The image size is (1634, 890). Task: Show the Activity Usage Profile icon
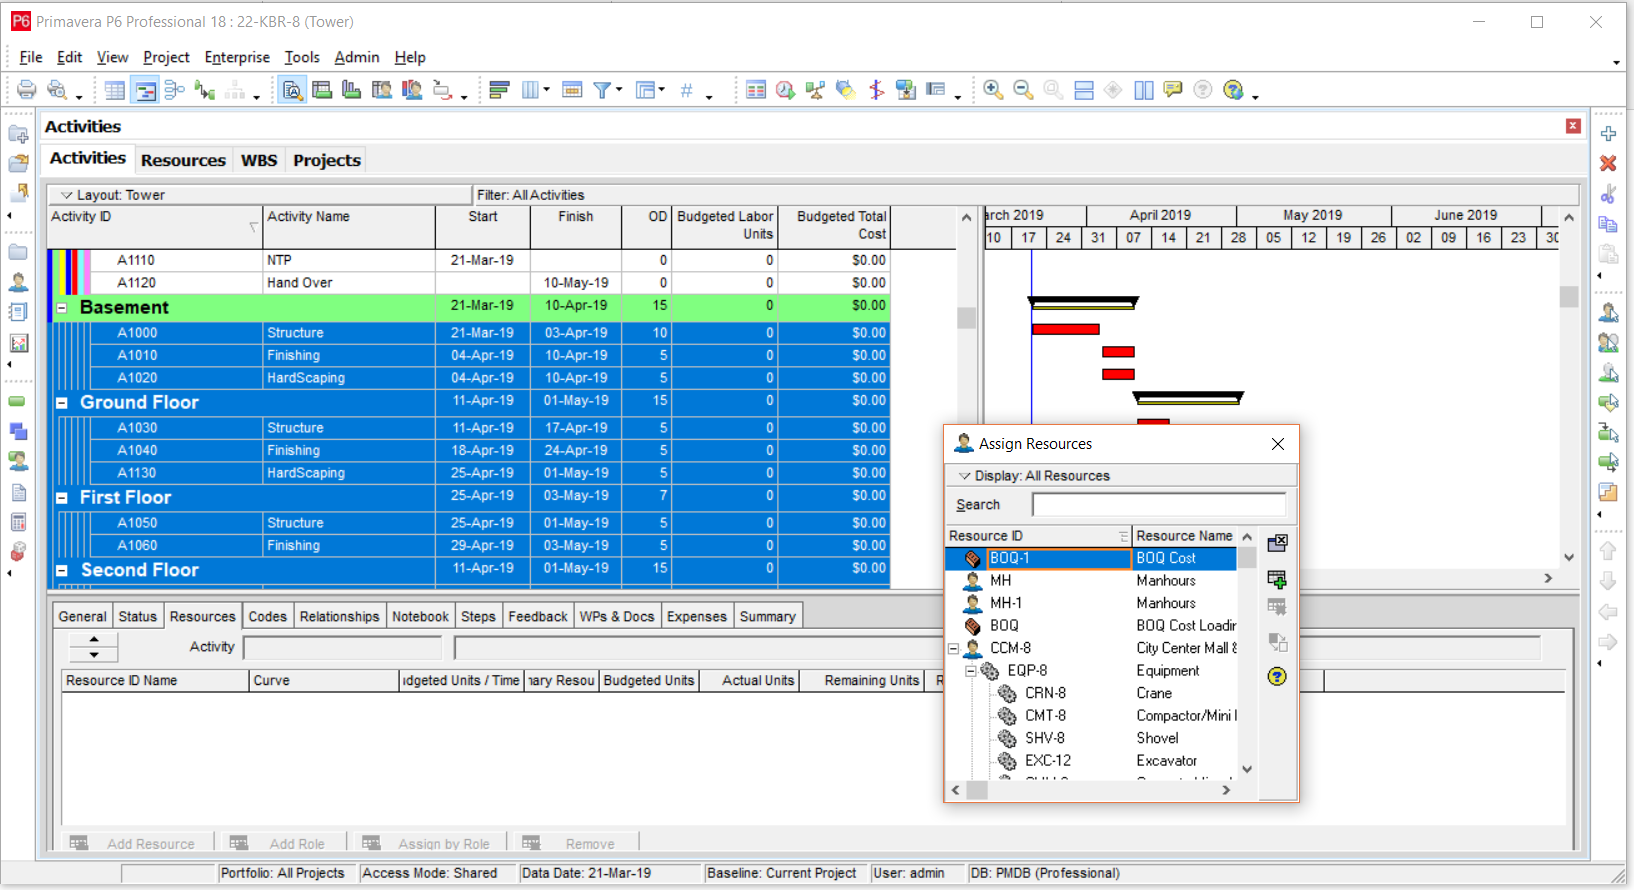(x=352, y=91)
